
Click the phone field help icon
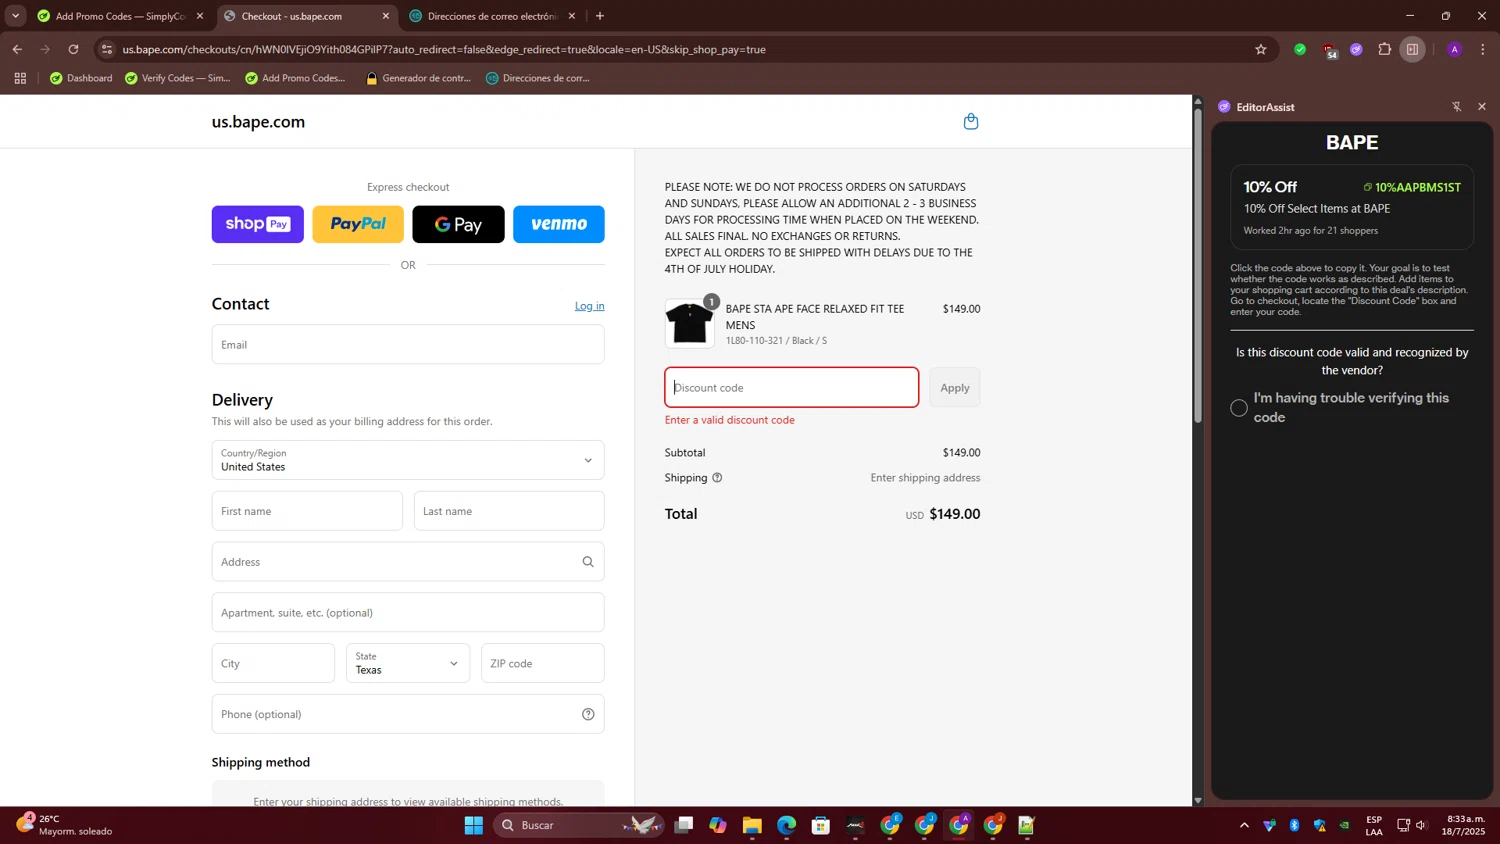point(588,714)
